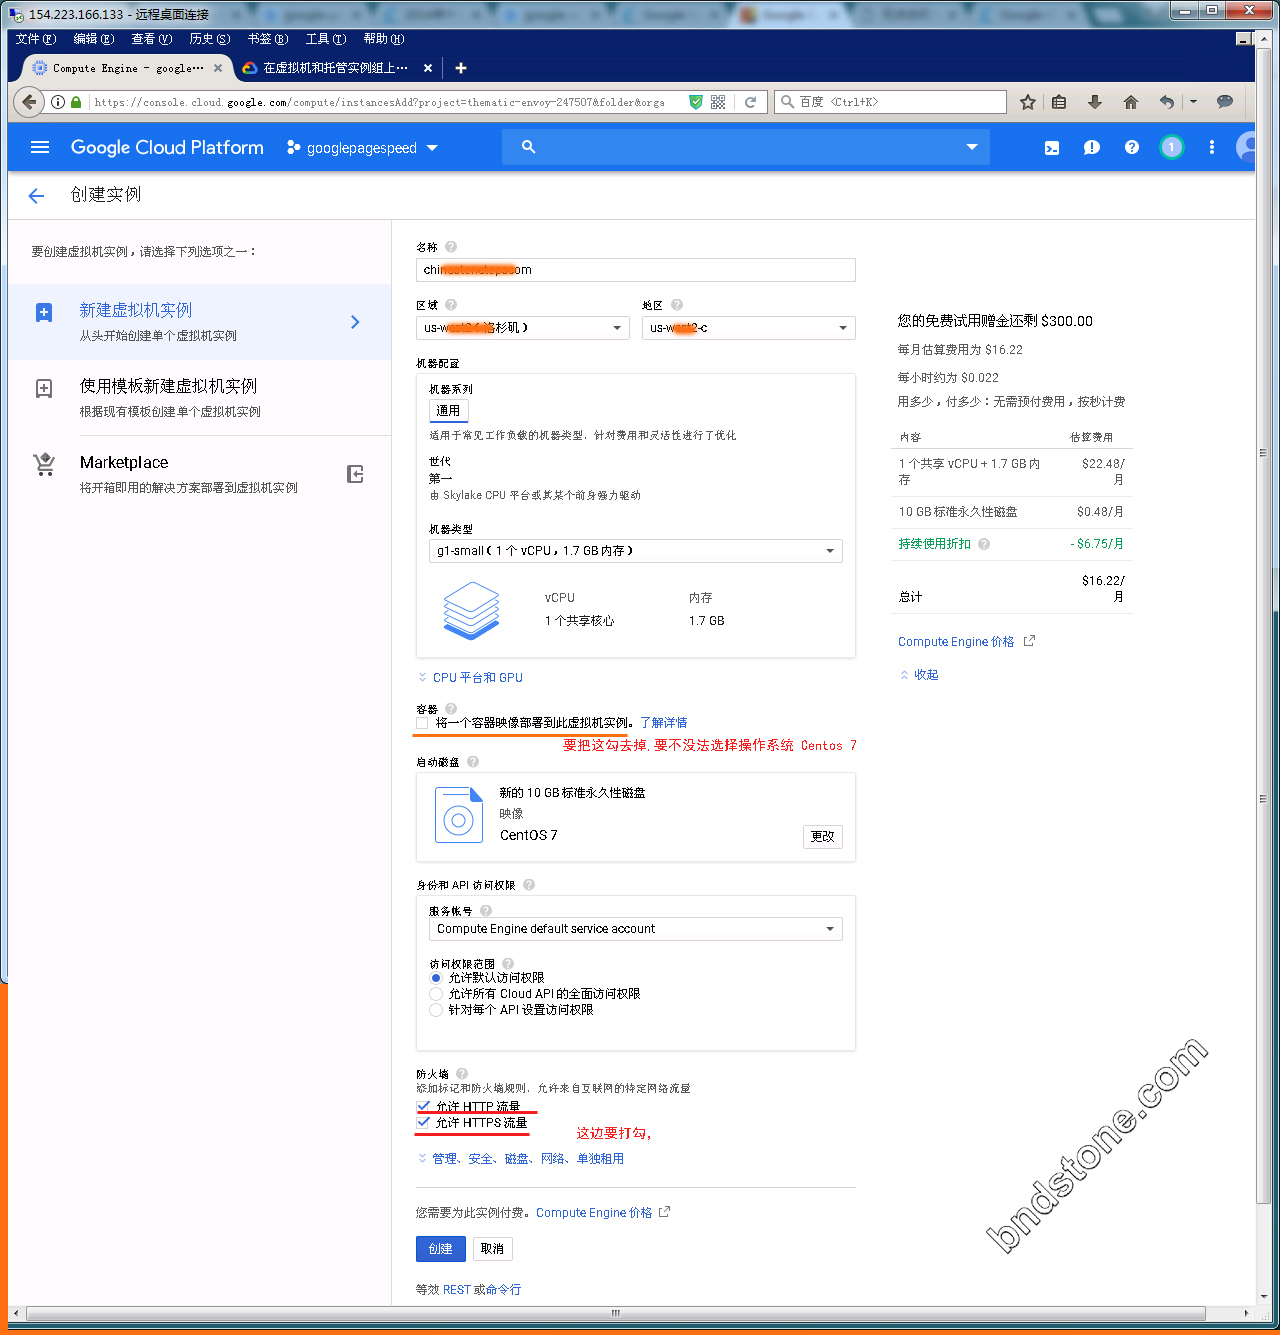Show the bookmarks list icon in toolbar
This screenshot has width=1280, height=1335.
coord(1059,102)
